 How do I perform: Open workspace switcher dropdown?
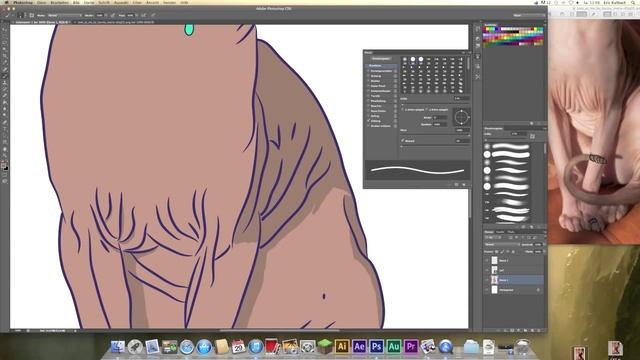pos(529,15)
